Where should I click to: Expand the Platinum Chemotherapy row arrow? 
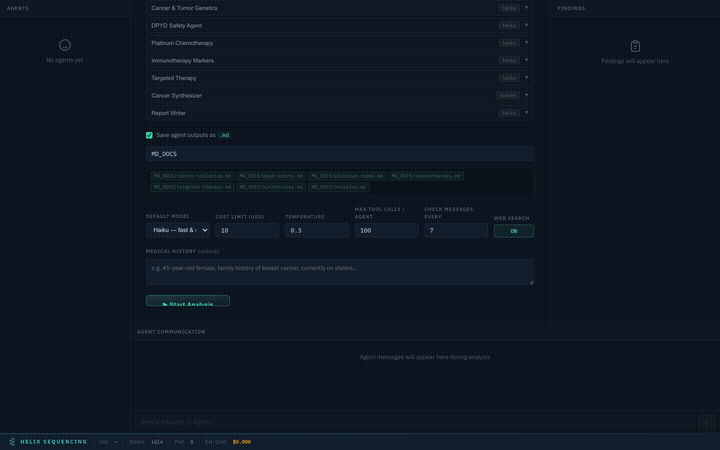coord(526,43)
